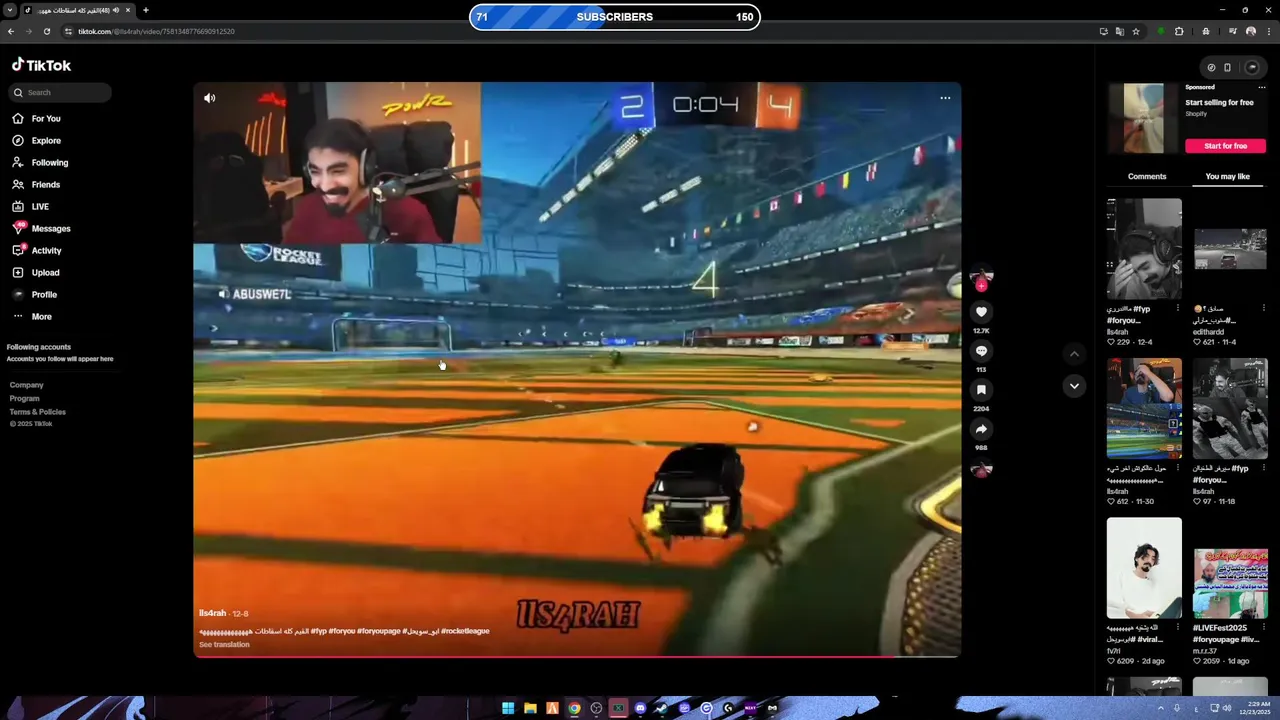The image size is (1280, 720).
Task: Click See translation under caption
Action: (x=224, y=645)
